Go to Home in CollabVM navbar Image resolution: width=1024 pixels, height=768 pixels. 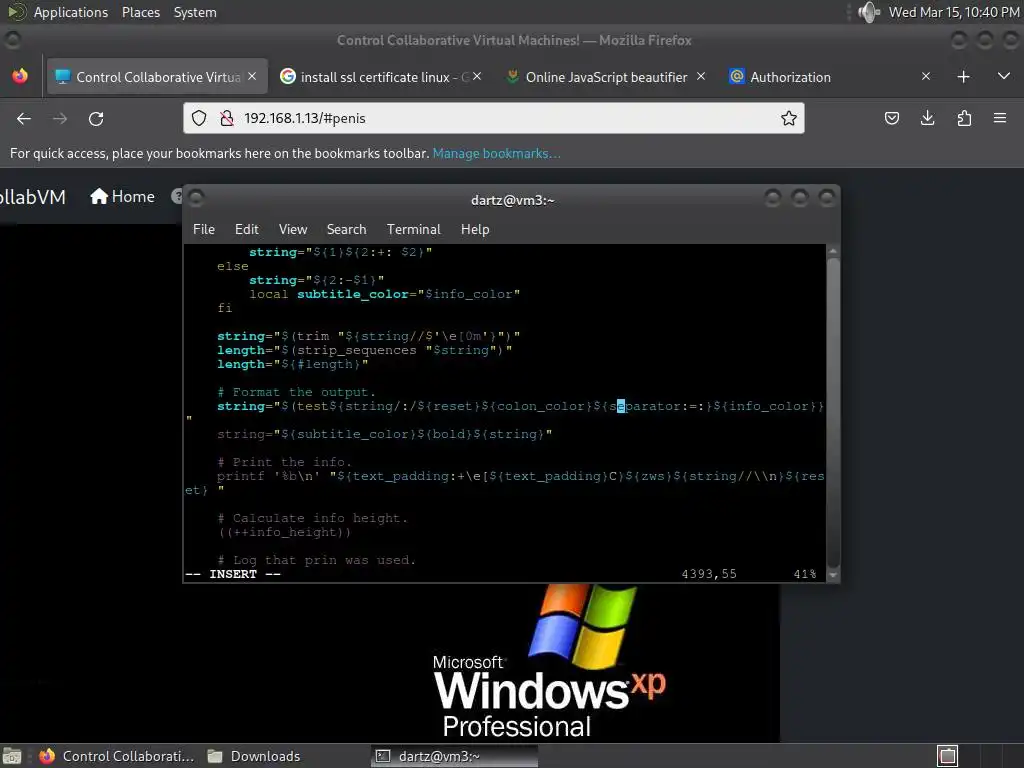123,197
